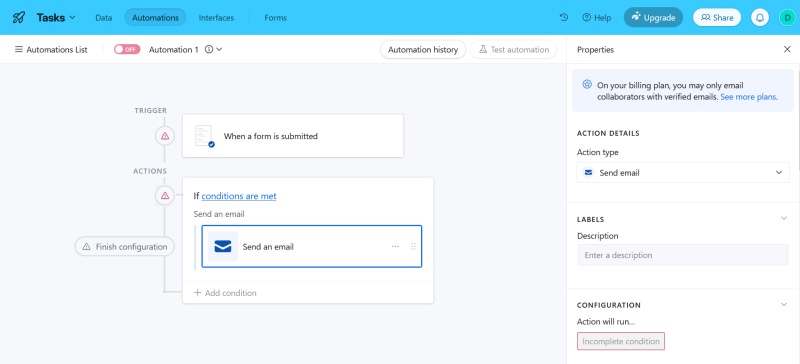Open Automation history
800x364 pixels.
click(x=423, y=50)
